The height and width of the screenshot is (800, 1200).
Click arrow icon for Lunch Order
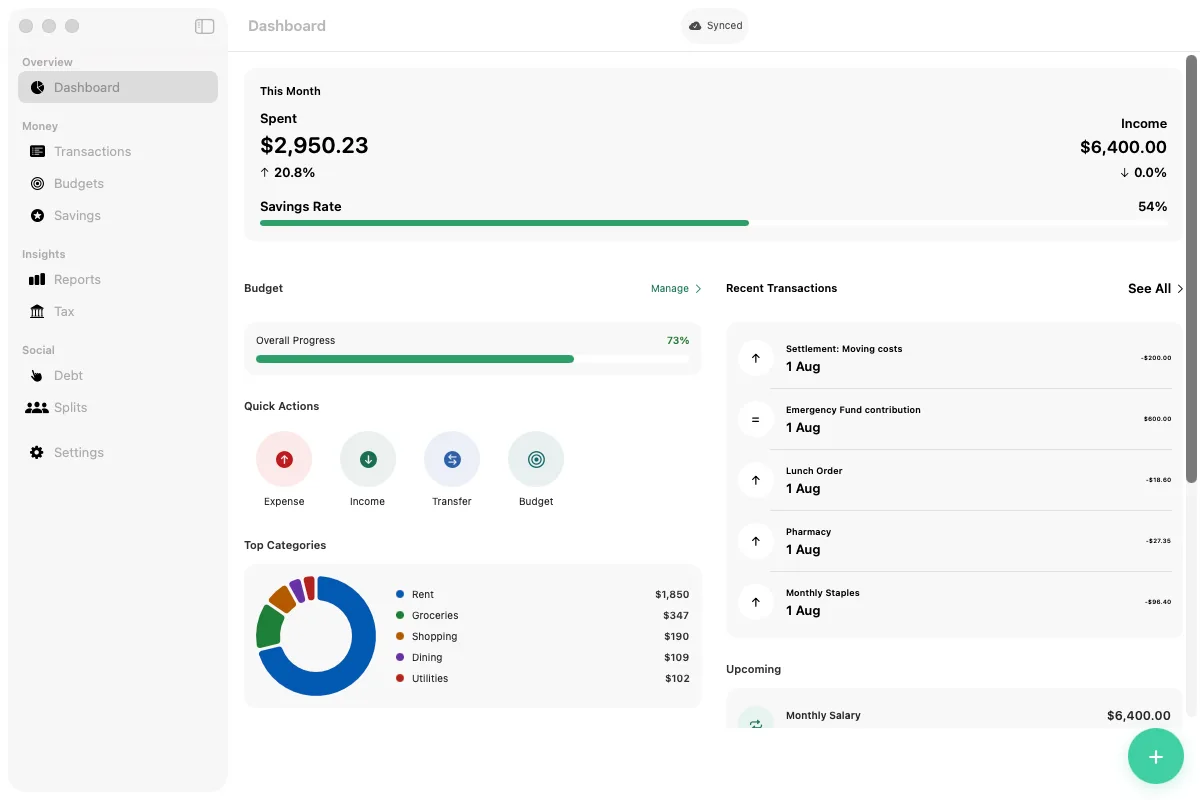pos(756,480)
